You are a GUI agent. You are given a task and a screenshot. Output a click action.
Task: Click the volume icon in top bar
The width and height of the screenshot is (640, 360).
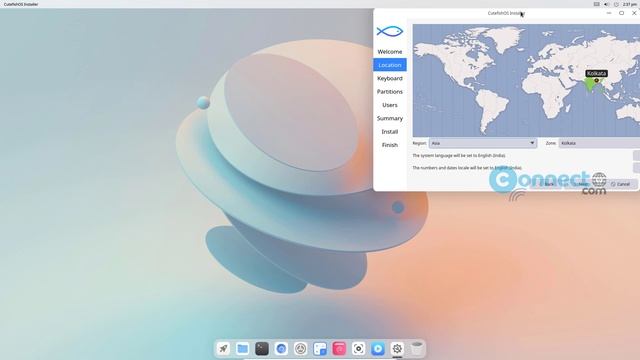pyautogui.click(x=606, y=4)
